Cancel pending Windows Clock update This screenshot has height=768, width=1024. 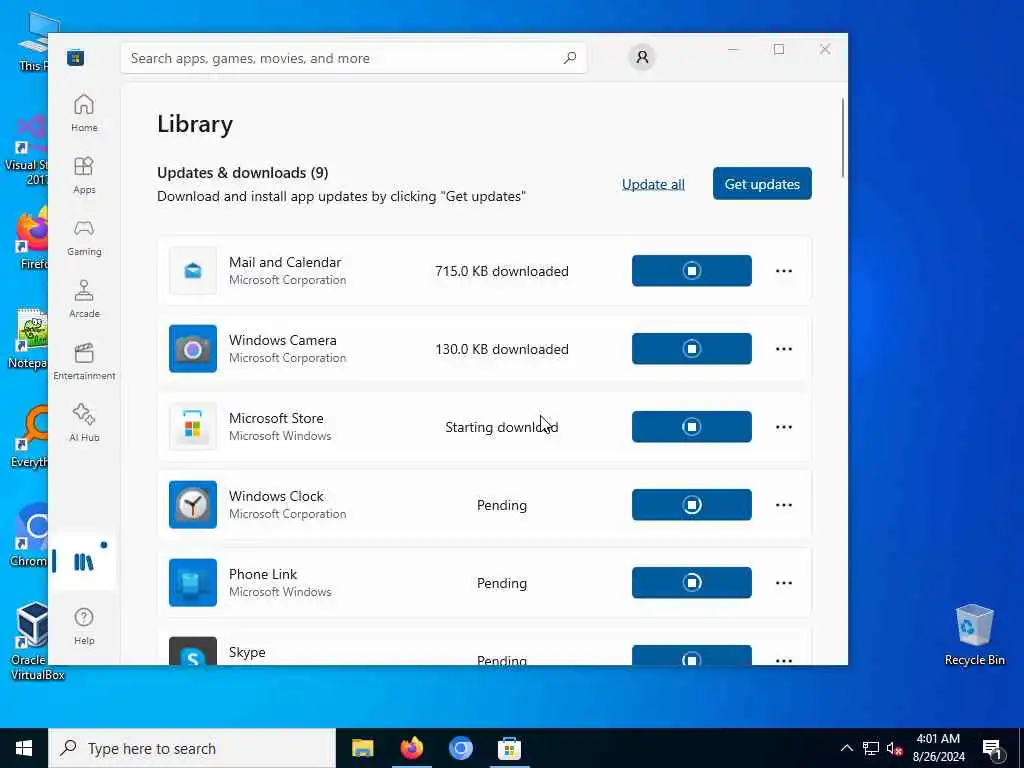(x=692, y=505)
